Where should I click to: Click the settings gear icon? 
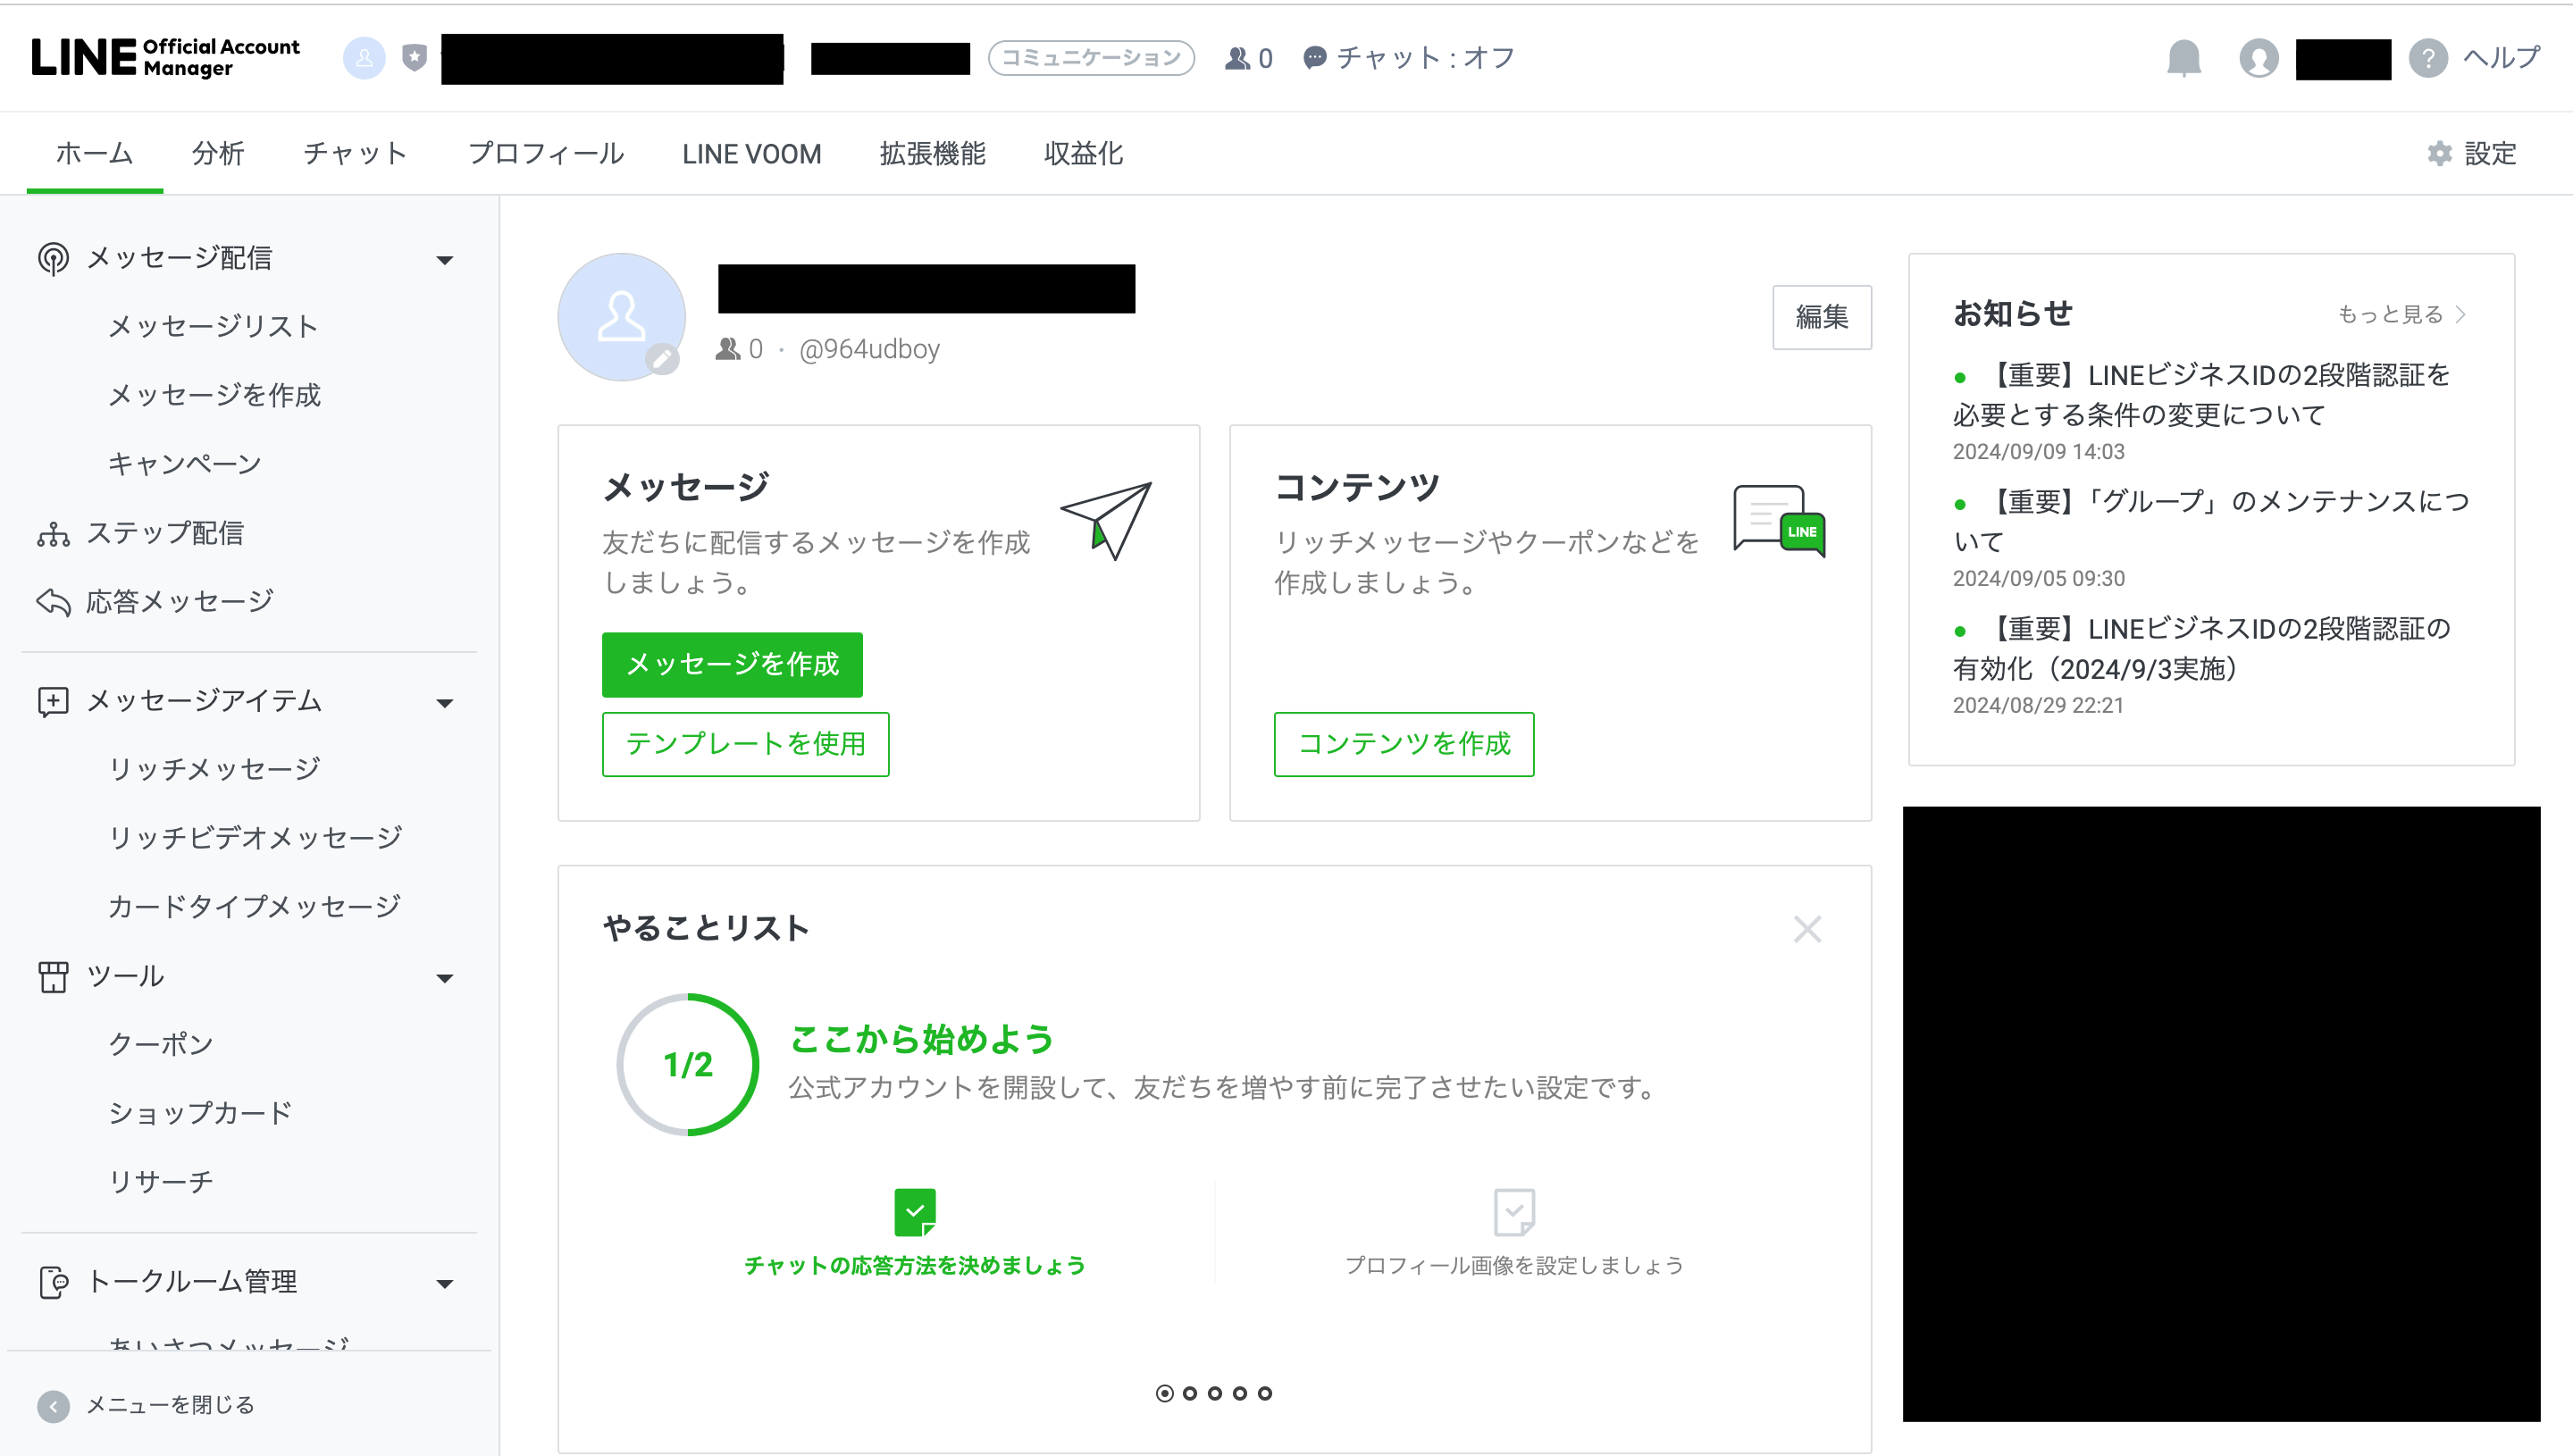[x=2439, y=153]
